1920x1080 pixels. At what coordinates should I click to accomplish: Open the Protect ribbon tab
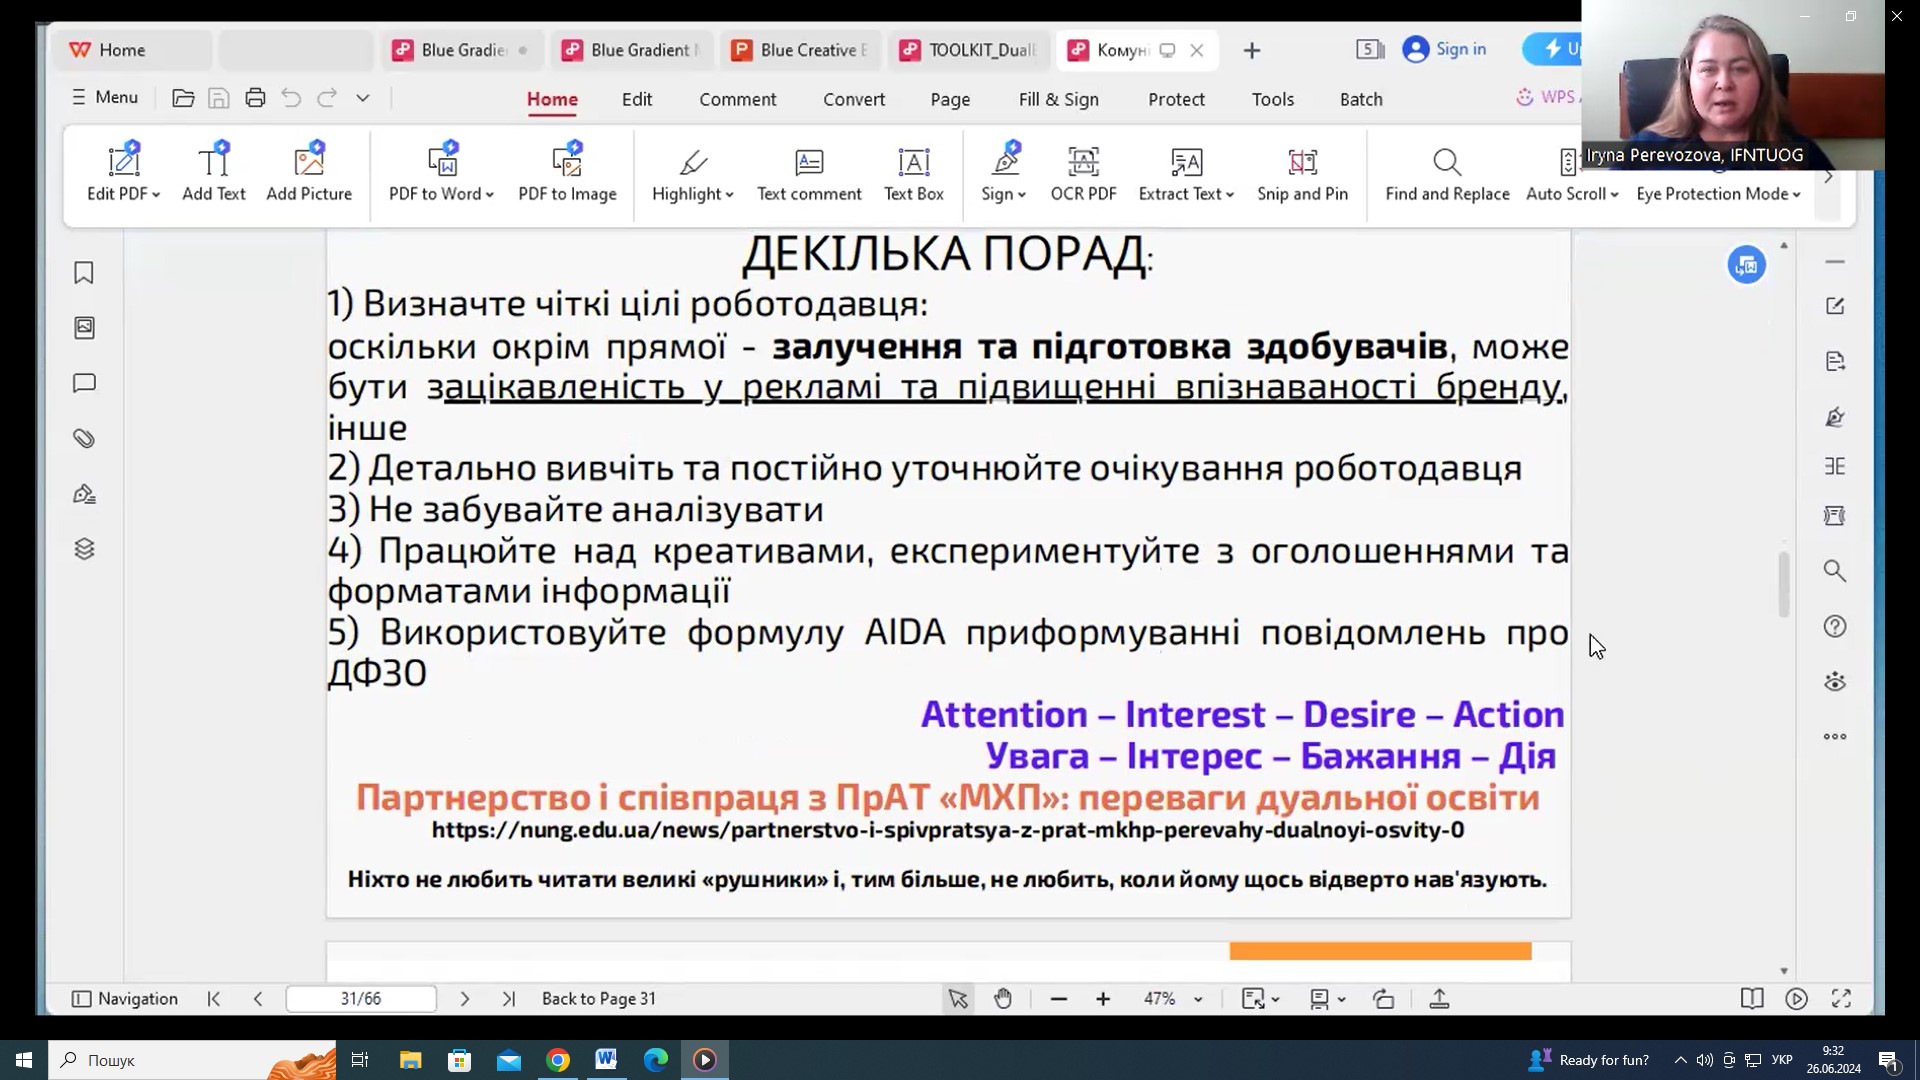click(x=1176, y=99)
